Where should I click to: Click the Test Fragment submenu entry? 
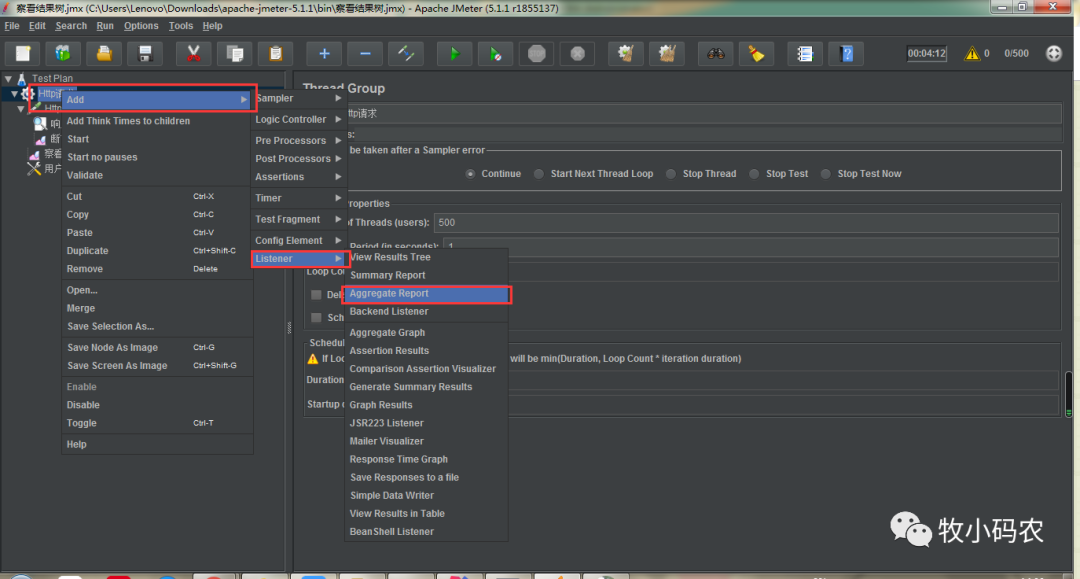coord(299,219)
